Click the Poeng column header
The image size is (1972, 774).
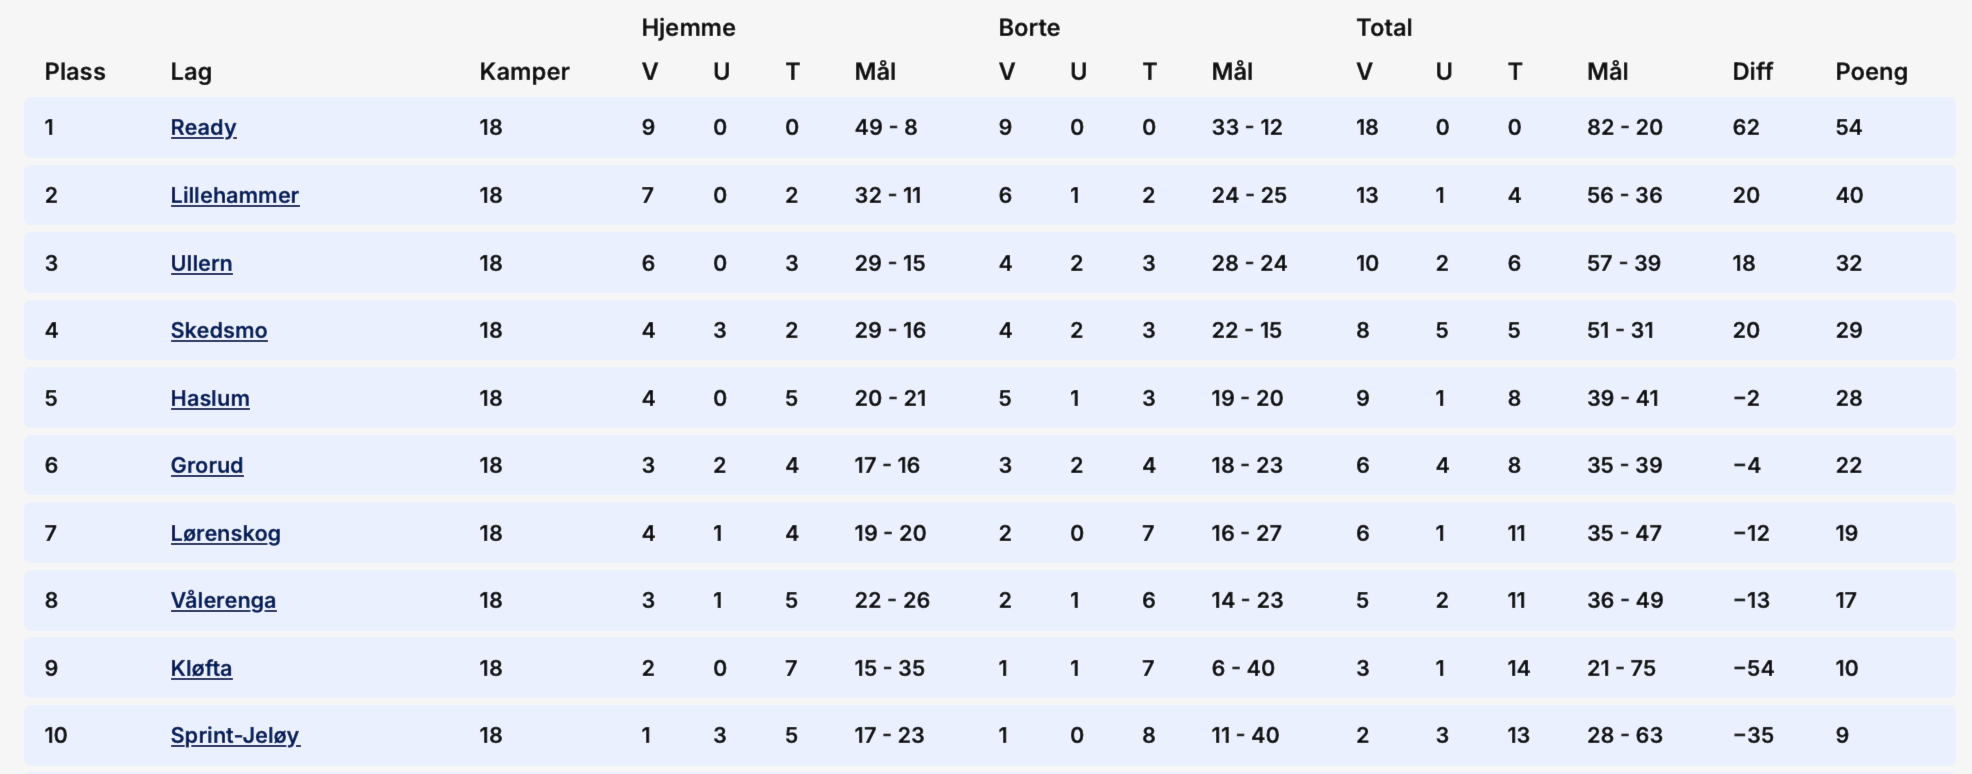pyautogui.click(x=1871, y=72)
